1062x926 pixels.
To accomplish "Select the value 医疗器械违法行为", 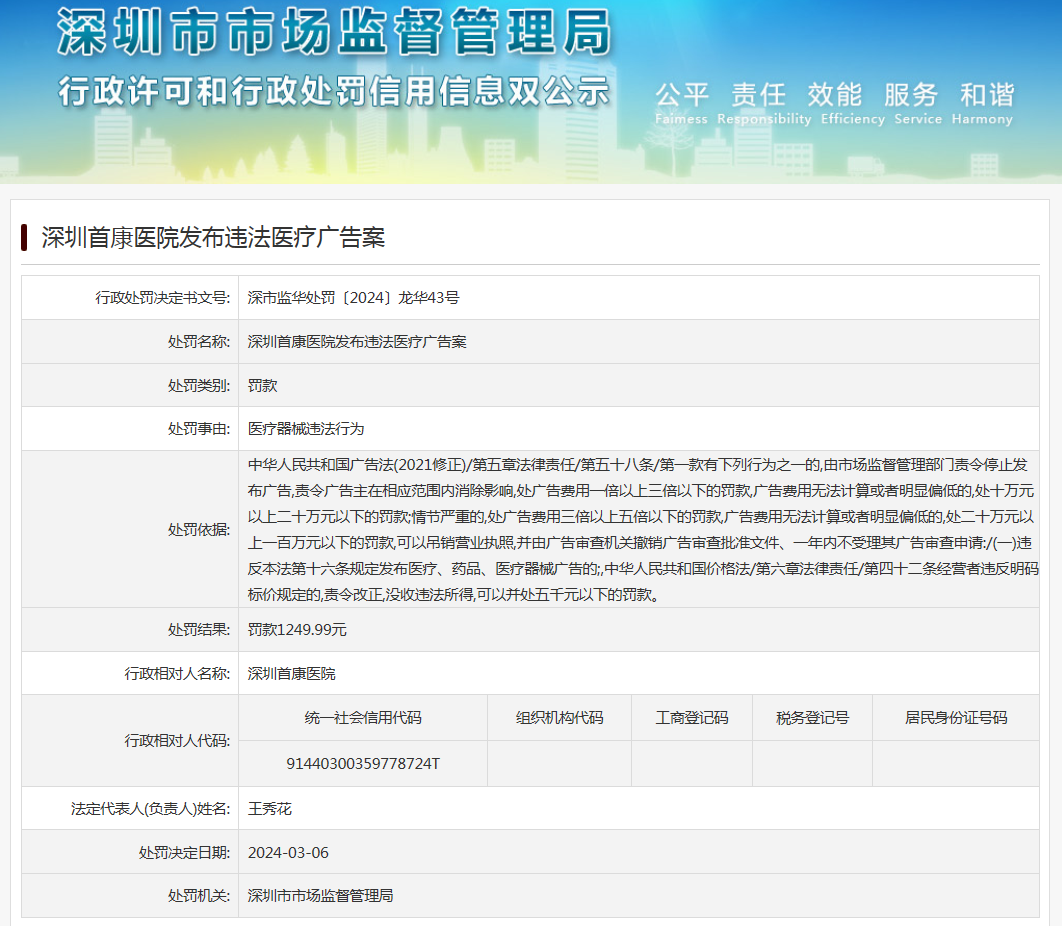I will [x=306, y=429].
